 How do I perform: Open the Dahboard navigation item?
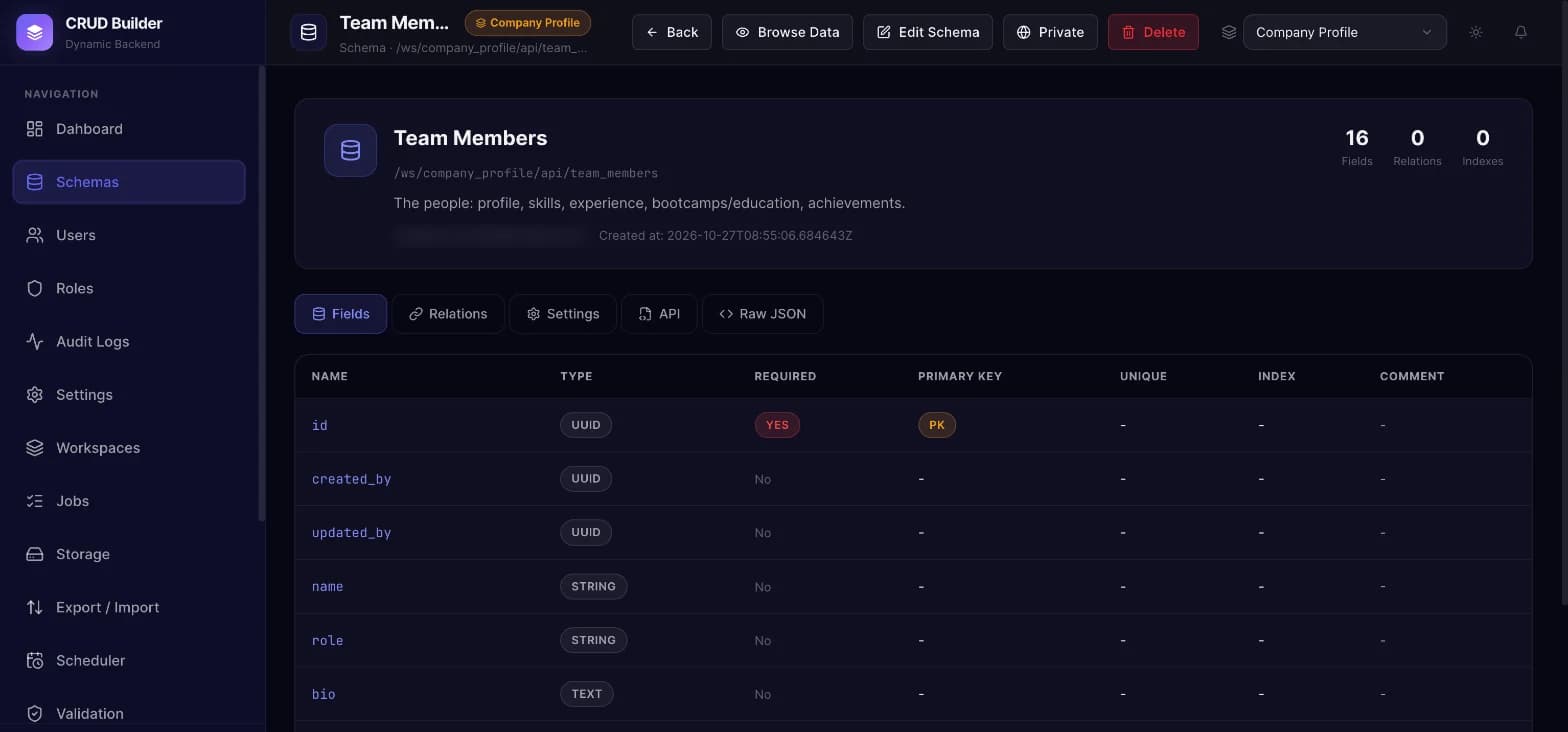129,129
